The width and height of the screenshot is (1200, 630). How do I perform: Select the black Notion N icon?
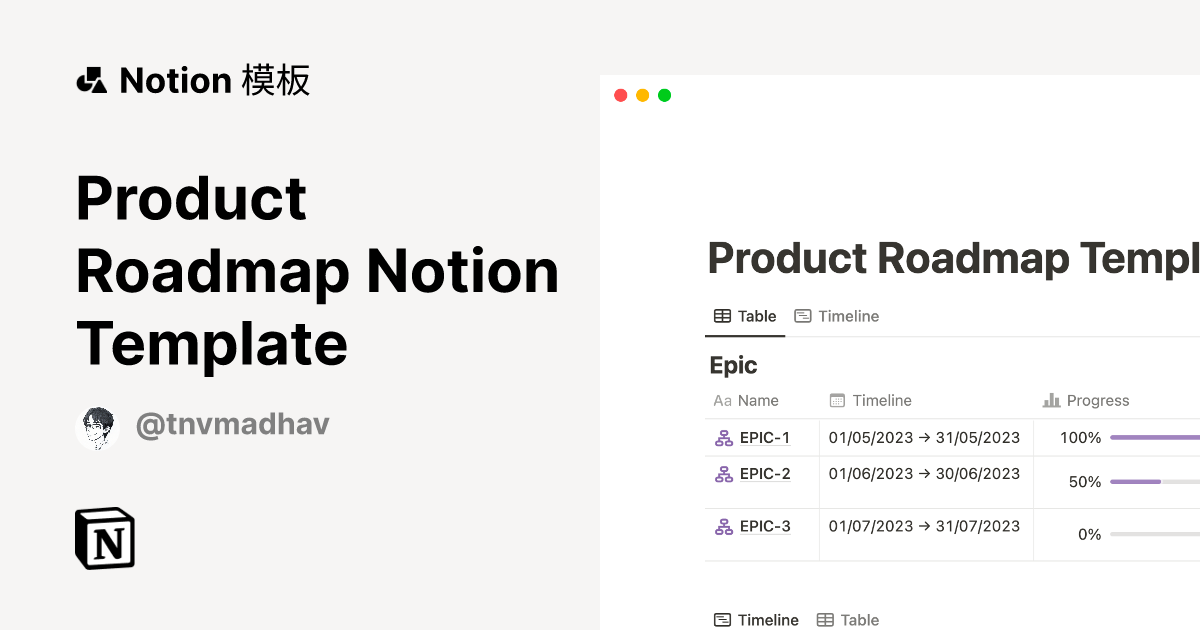tap(103, 538)
